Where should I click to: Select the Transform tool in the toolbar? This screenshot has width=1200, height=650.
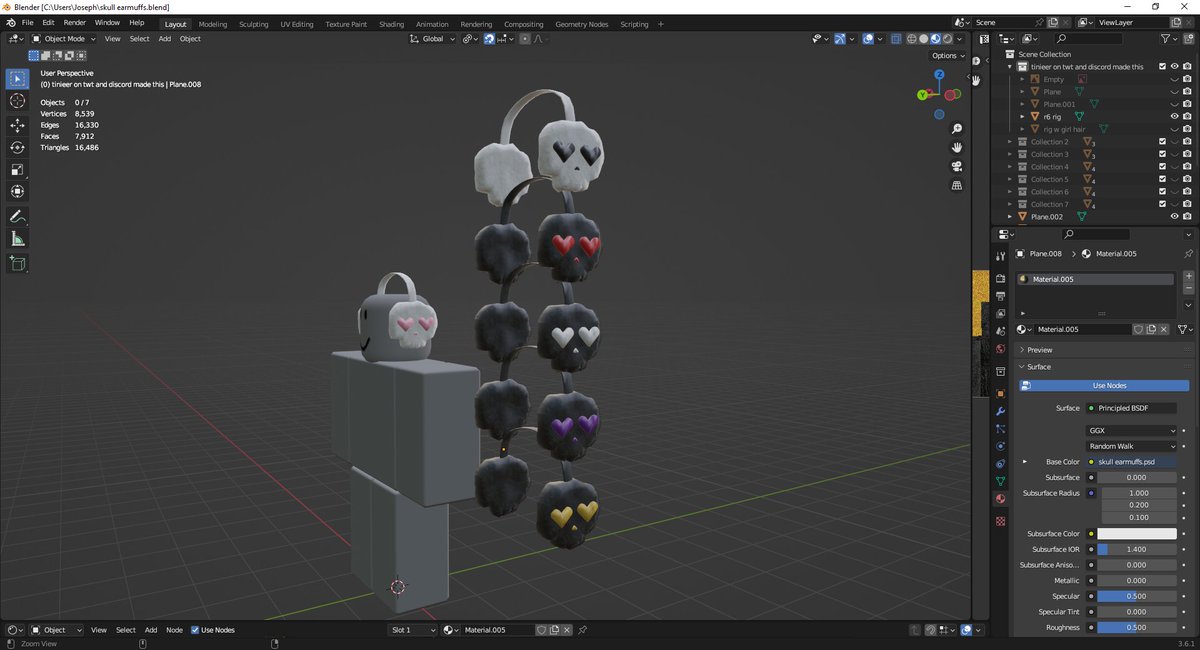tap(17, 191)
